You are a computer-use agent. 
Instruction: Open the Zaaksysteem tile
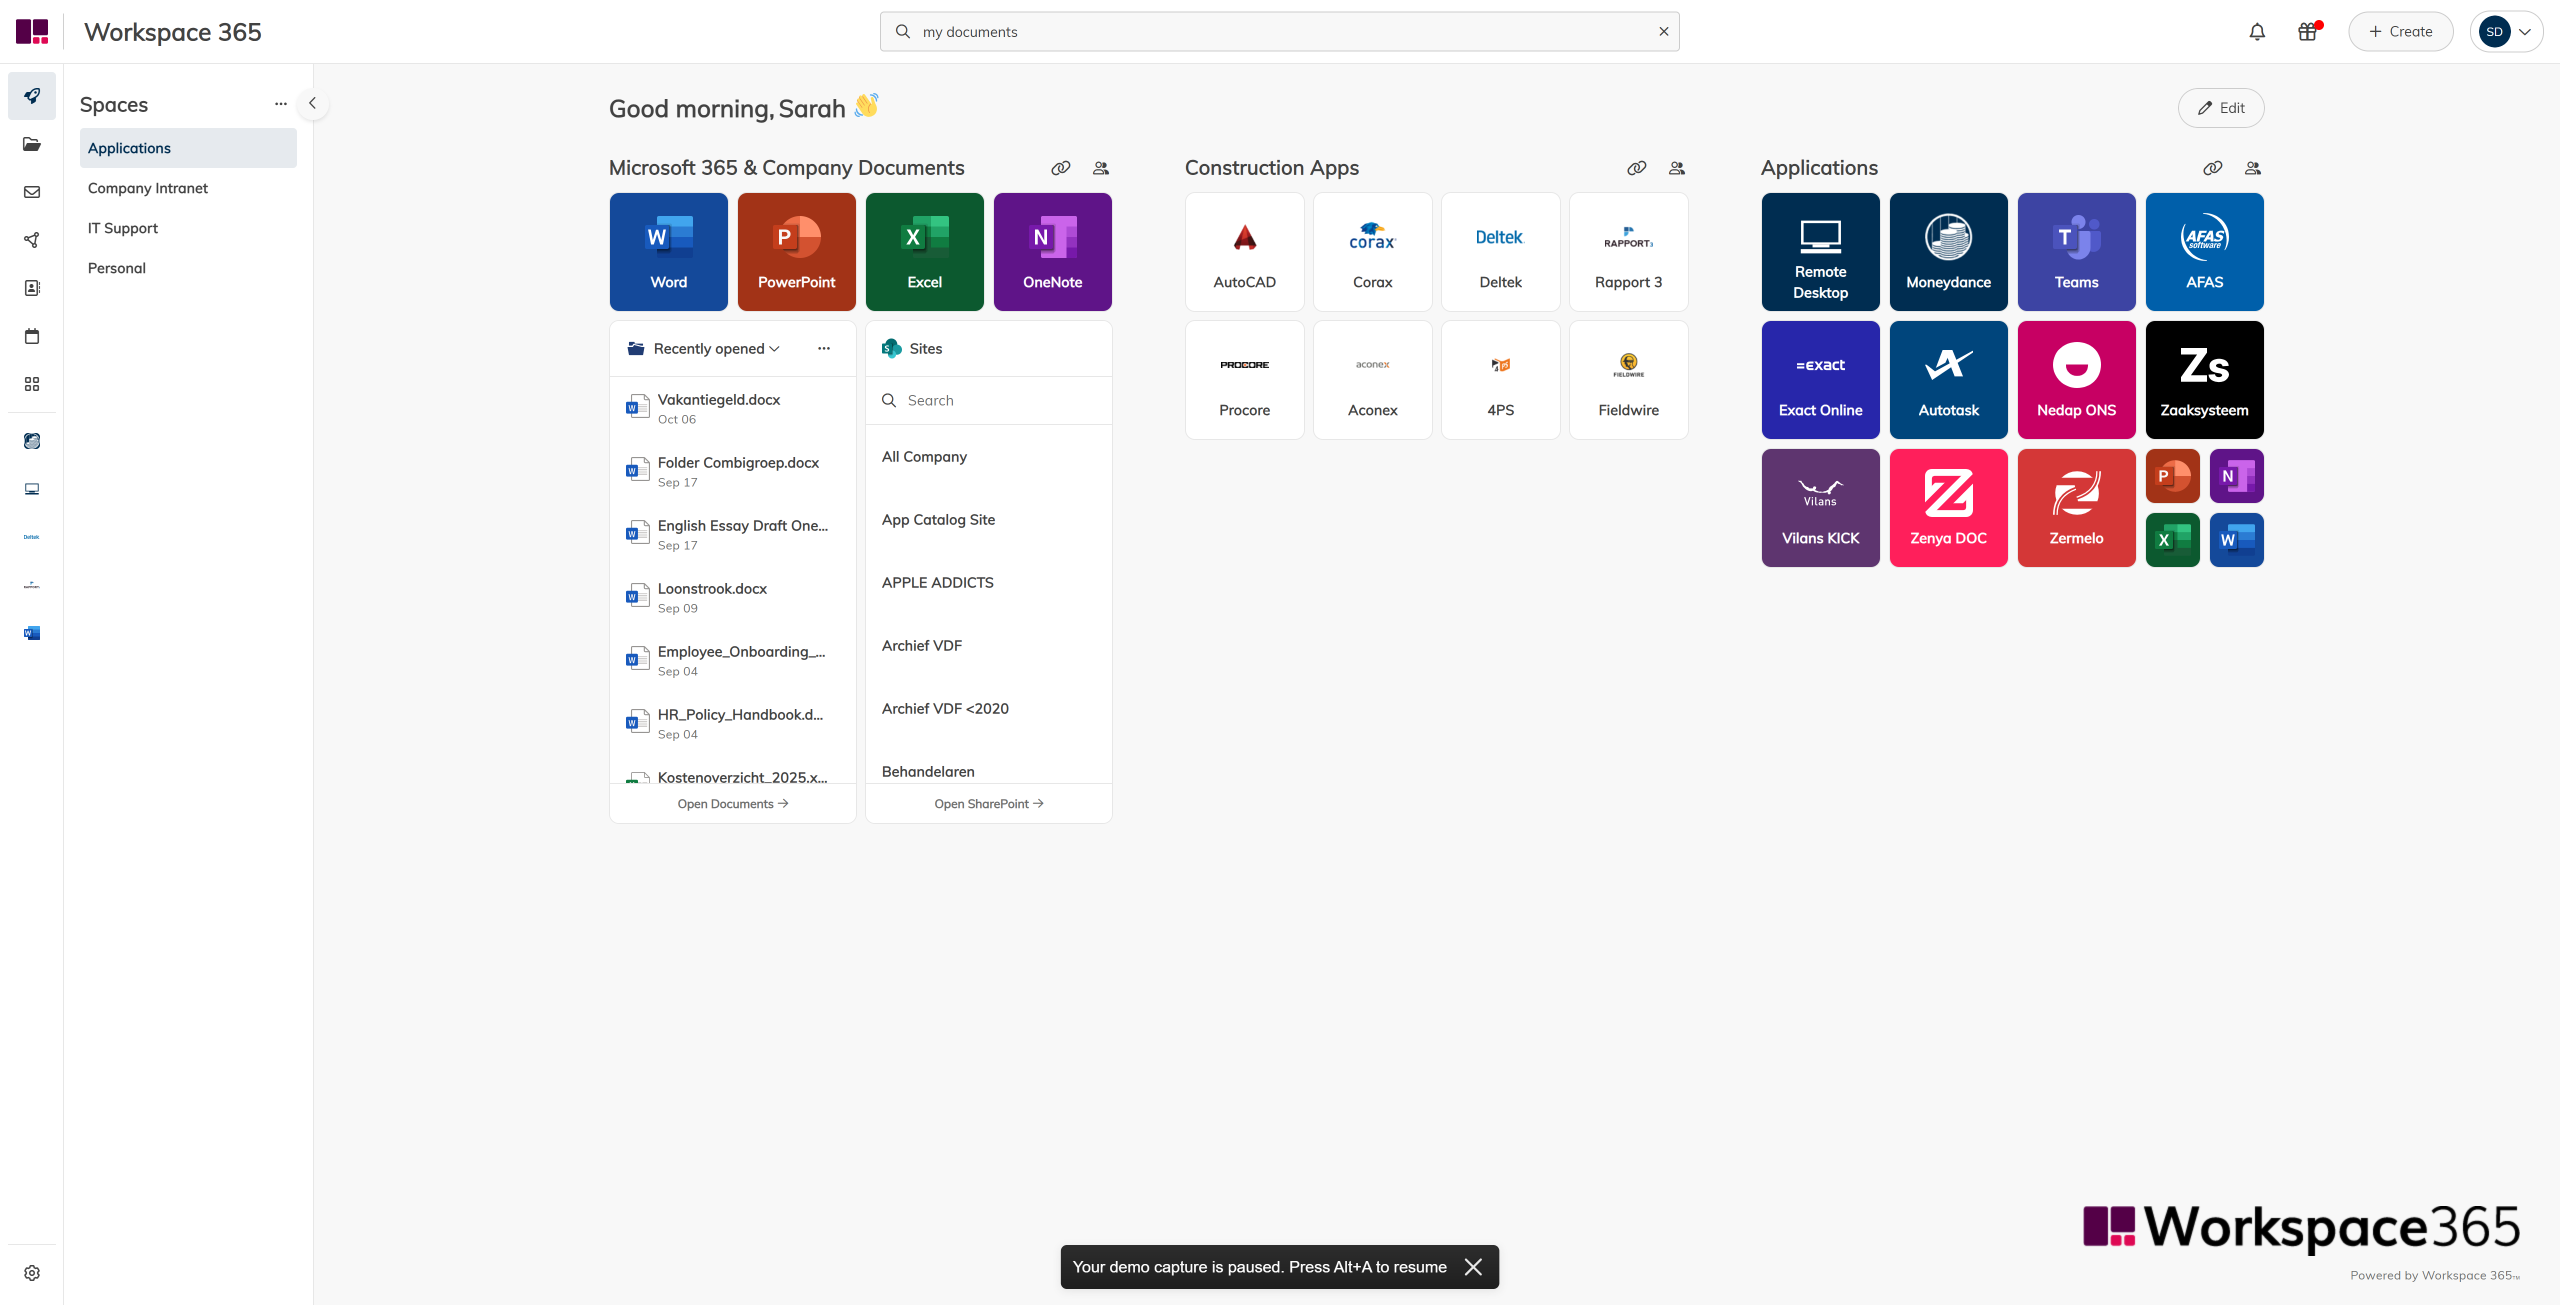2204,380
